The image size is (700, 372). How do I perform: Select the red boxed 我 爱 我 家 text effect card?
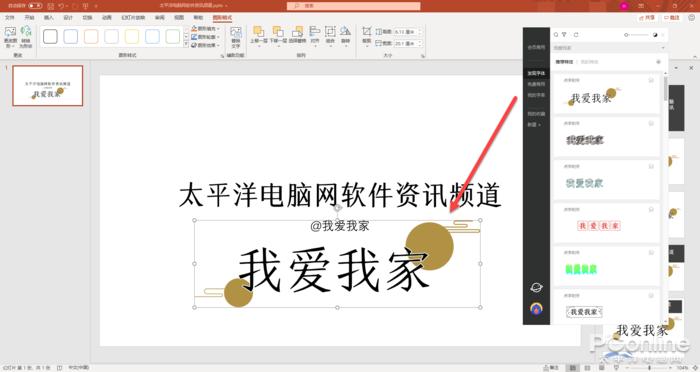pyautogui.click(x=606, y=223)
